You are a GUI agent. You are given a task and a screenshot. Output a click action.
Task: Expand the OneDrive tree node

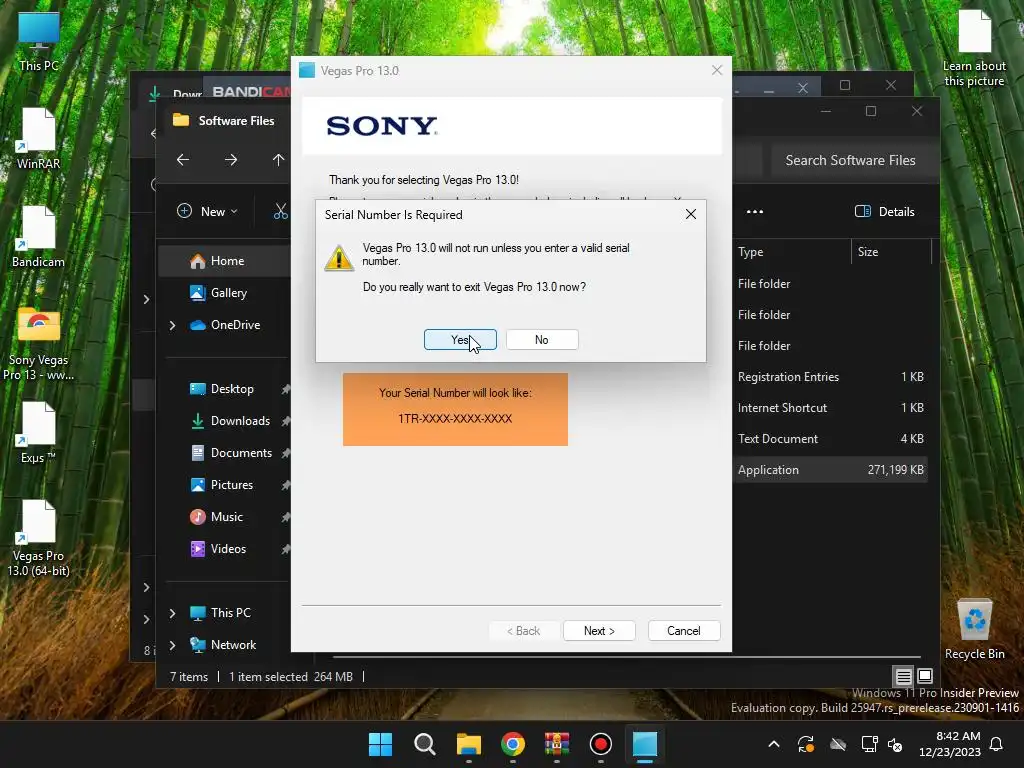point(172,325)
